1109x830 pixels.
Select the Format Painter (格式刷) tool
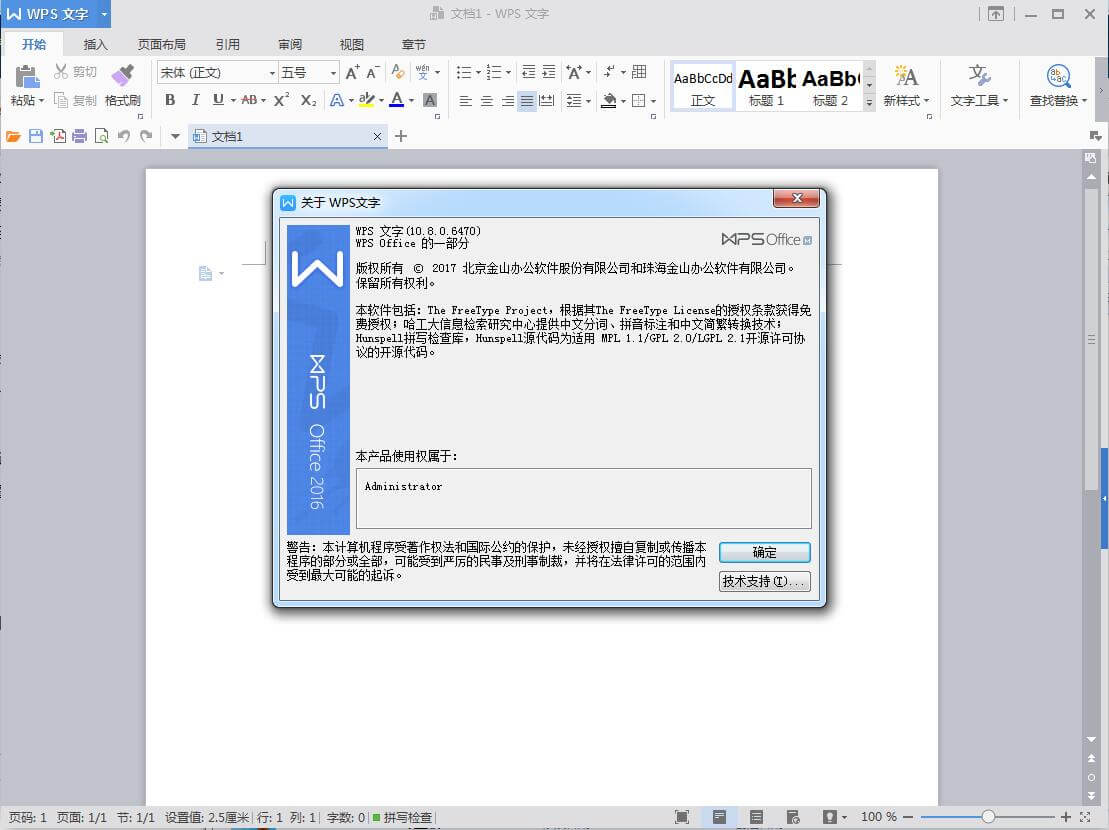[122, 85]
